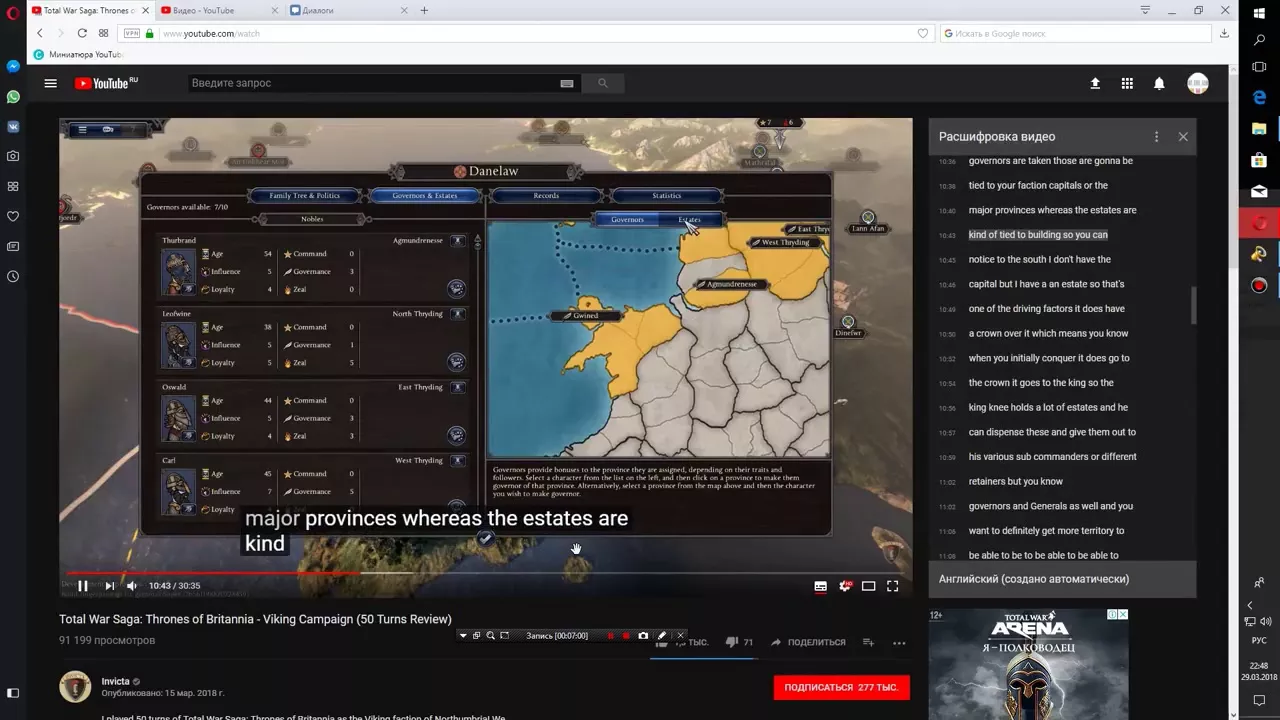The image size is (1280, 720).
Task: Focus the YouTube search field
Action: (x=372, y=83)
